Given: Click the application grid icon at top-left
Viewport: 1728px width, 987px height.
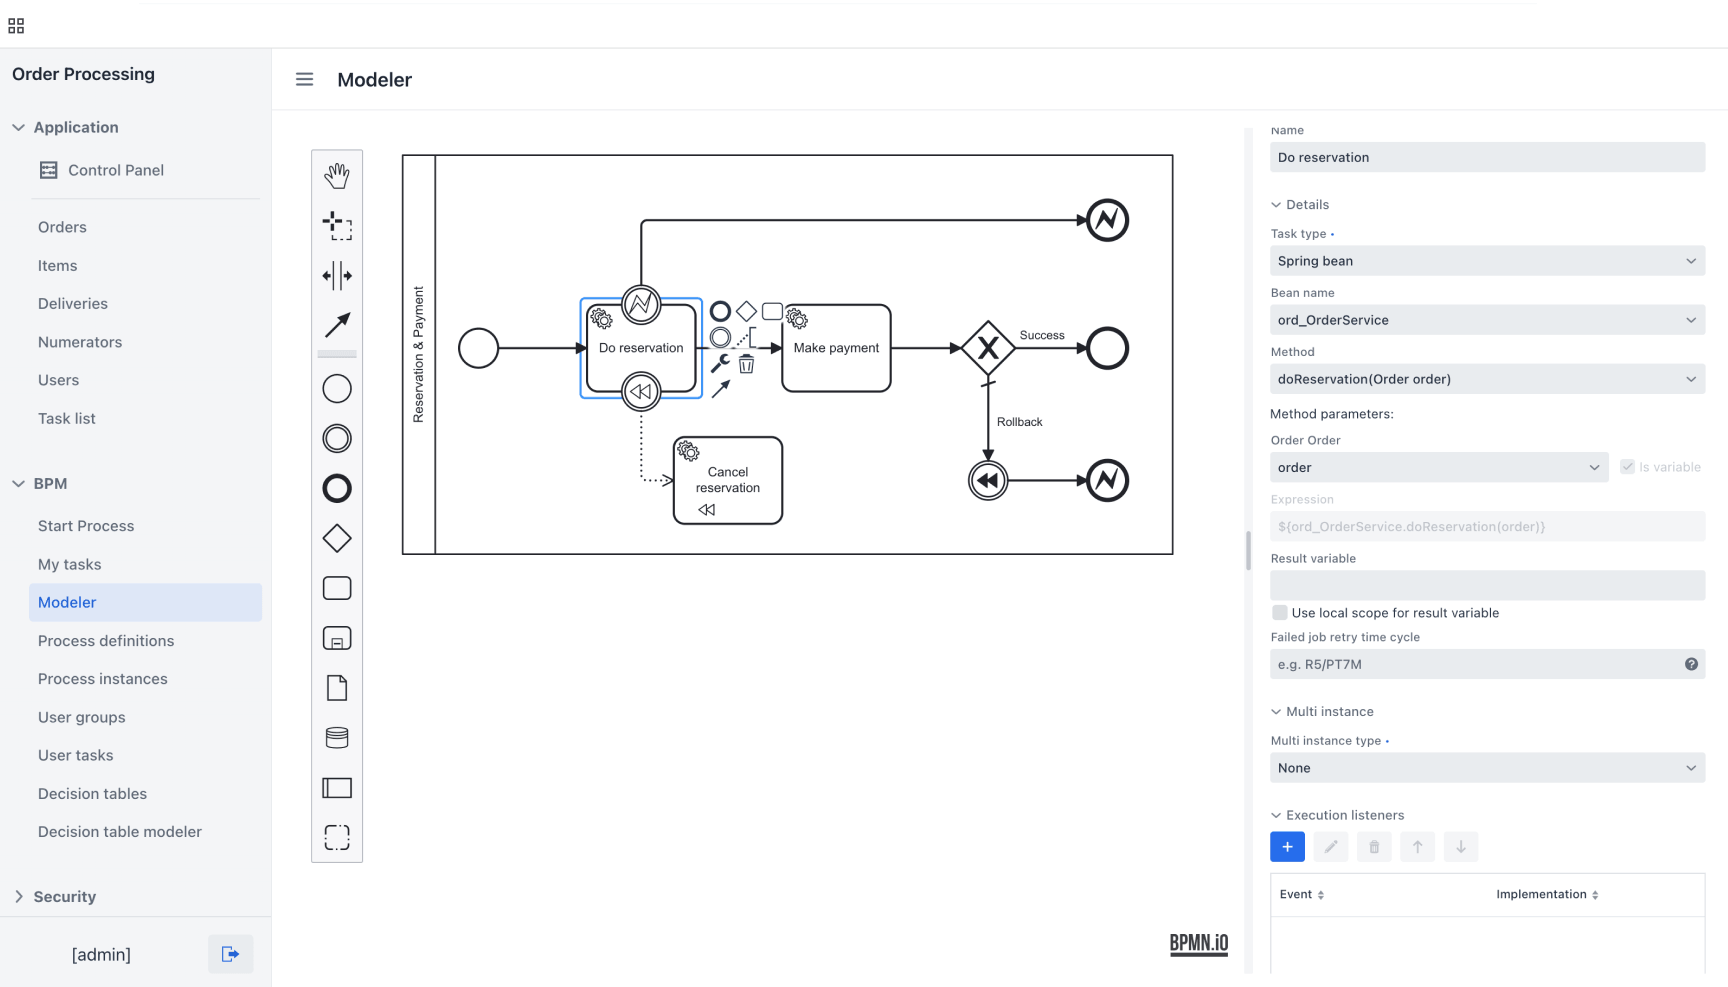Looking at the screenshot, I should click(16, 26).
